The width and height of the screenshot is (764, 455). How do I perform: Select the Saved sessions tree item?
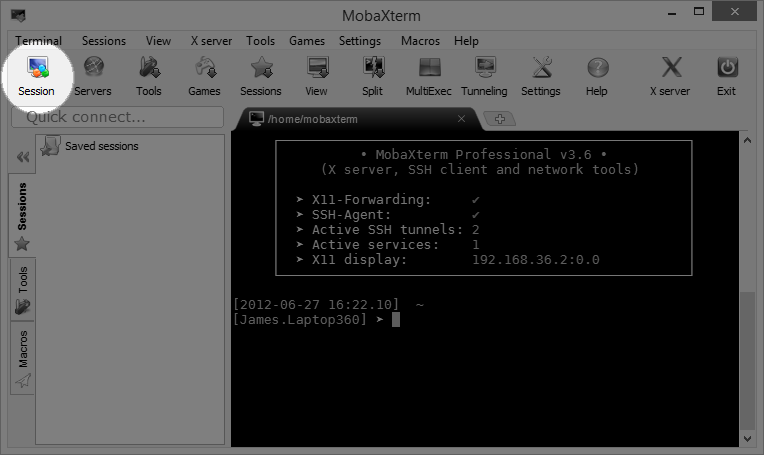coord(101,146)
